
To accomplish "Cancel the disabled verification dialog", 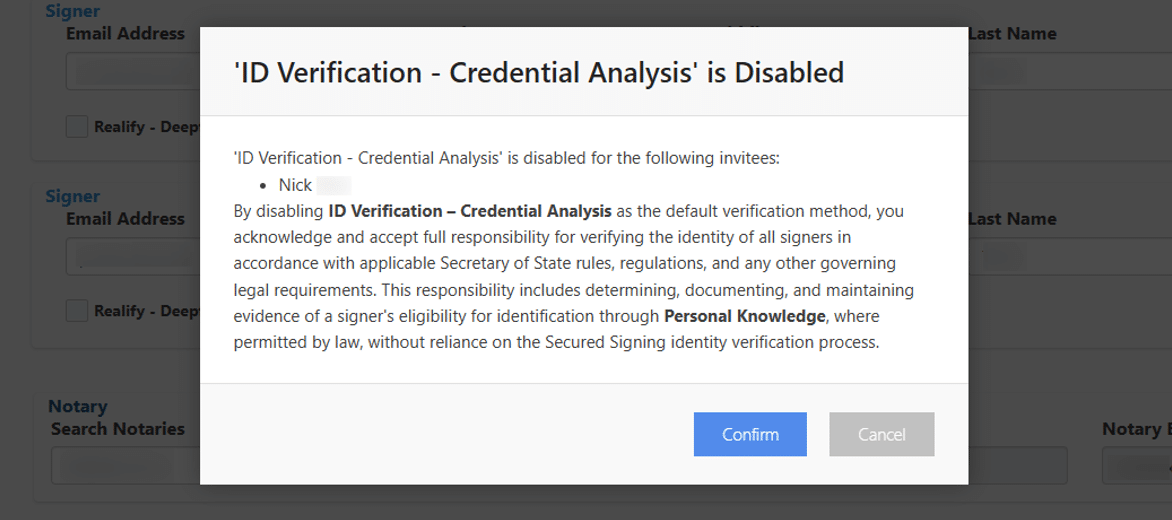I will (881, 434).
